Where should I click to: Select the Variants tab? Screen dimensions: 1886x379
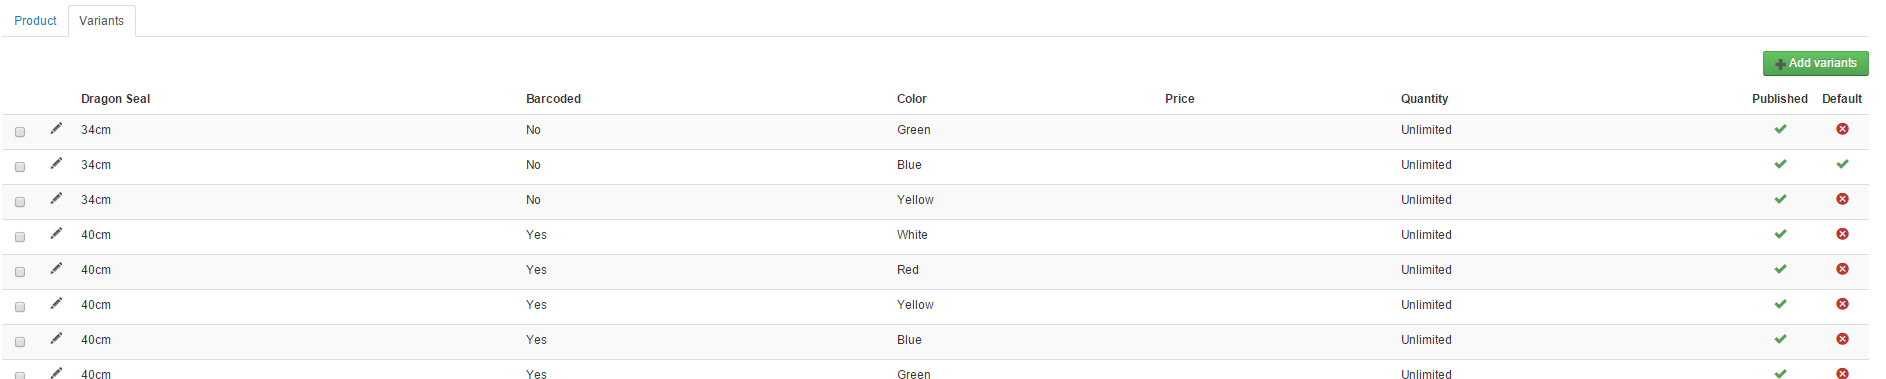102,21
